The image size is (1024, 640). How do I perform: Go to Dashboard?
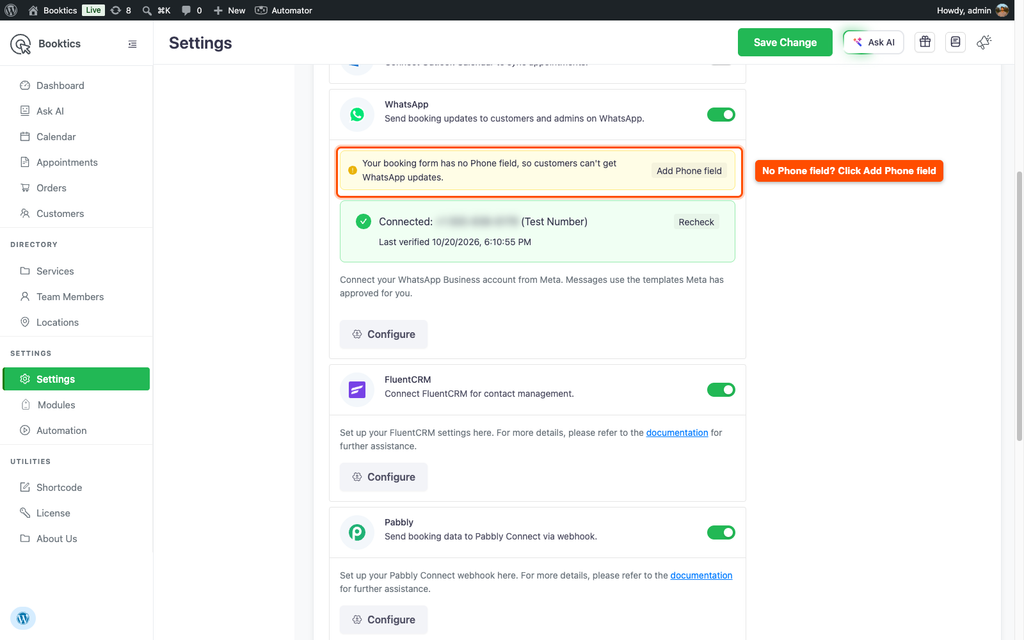pyautogui.click(x=60, y=86)
